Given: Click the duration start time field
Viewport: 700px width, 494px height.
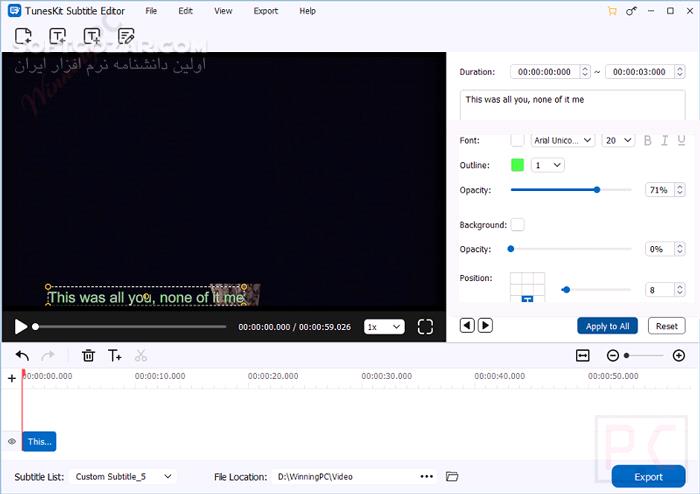Looking at the screenshot, I should coord(544,72).
